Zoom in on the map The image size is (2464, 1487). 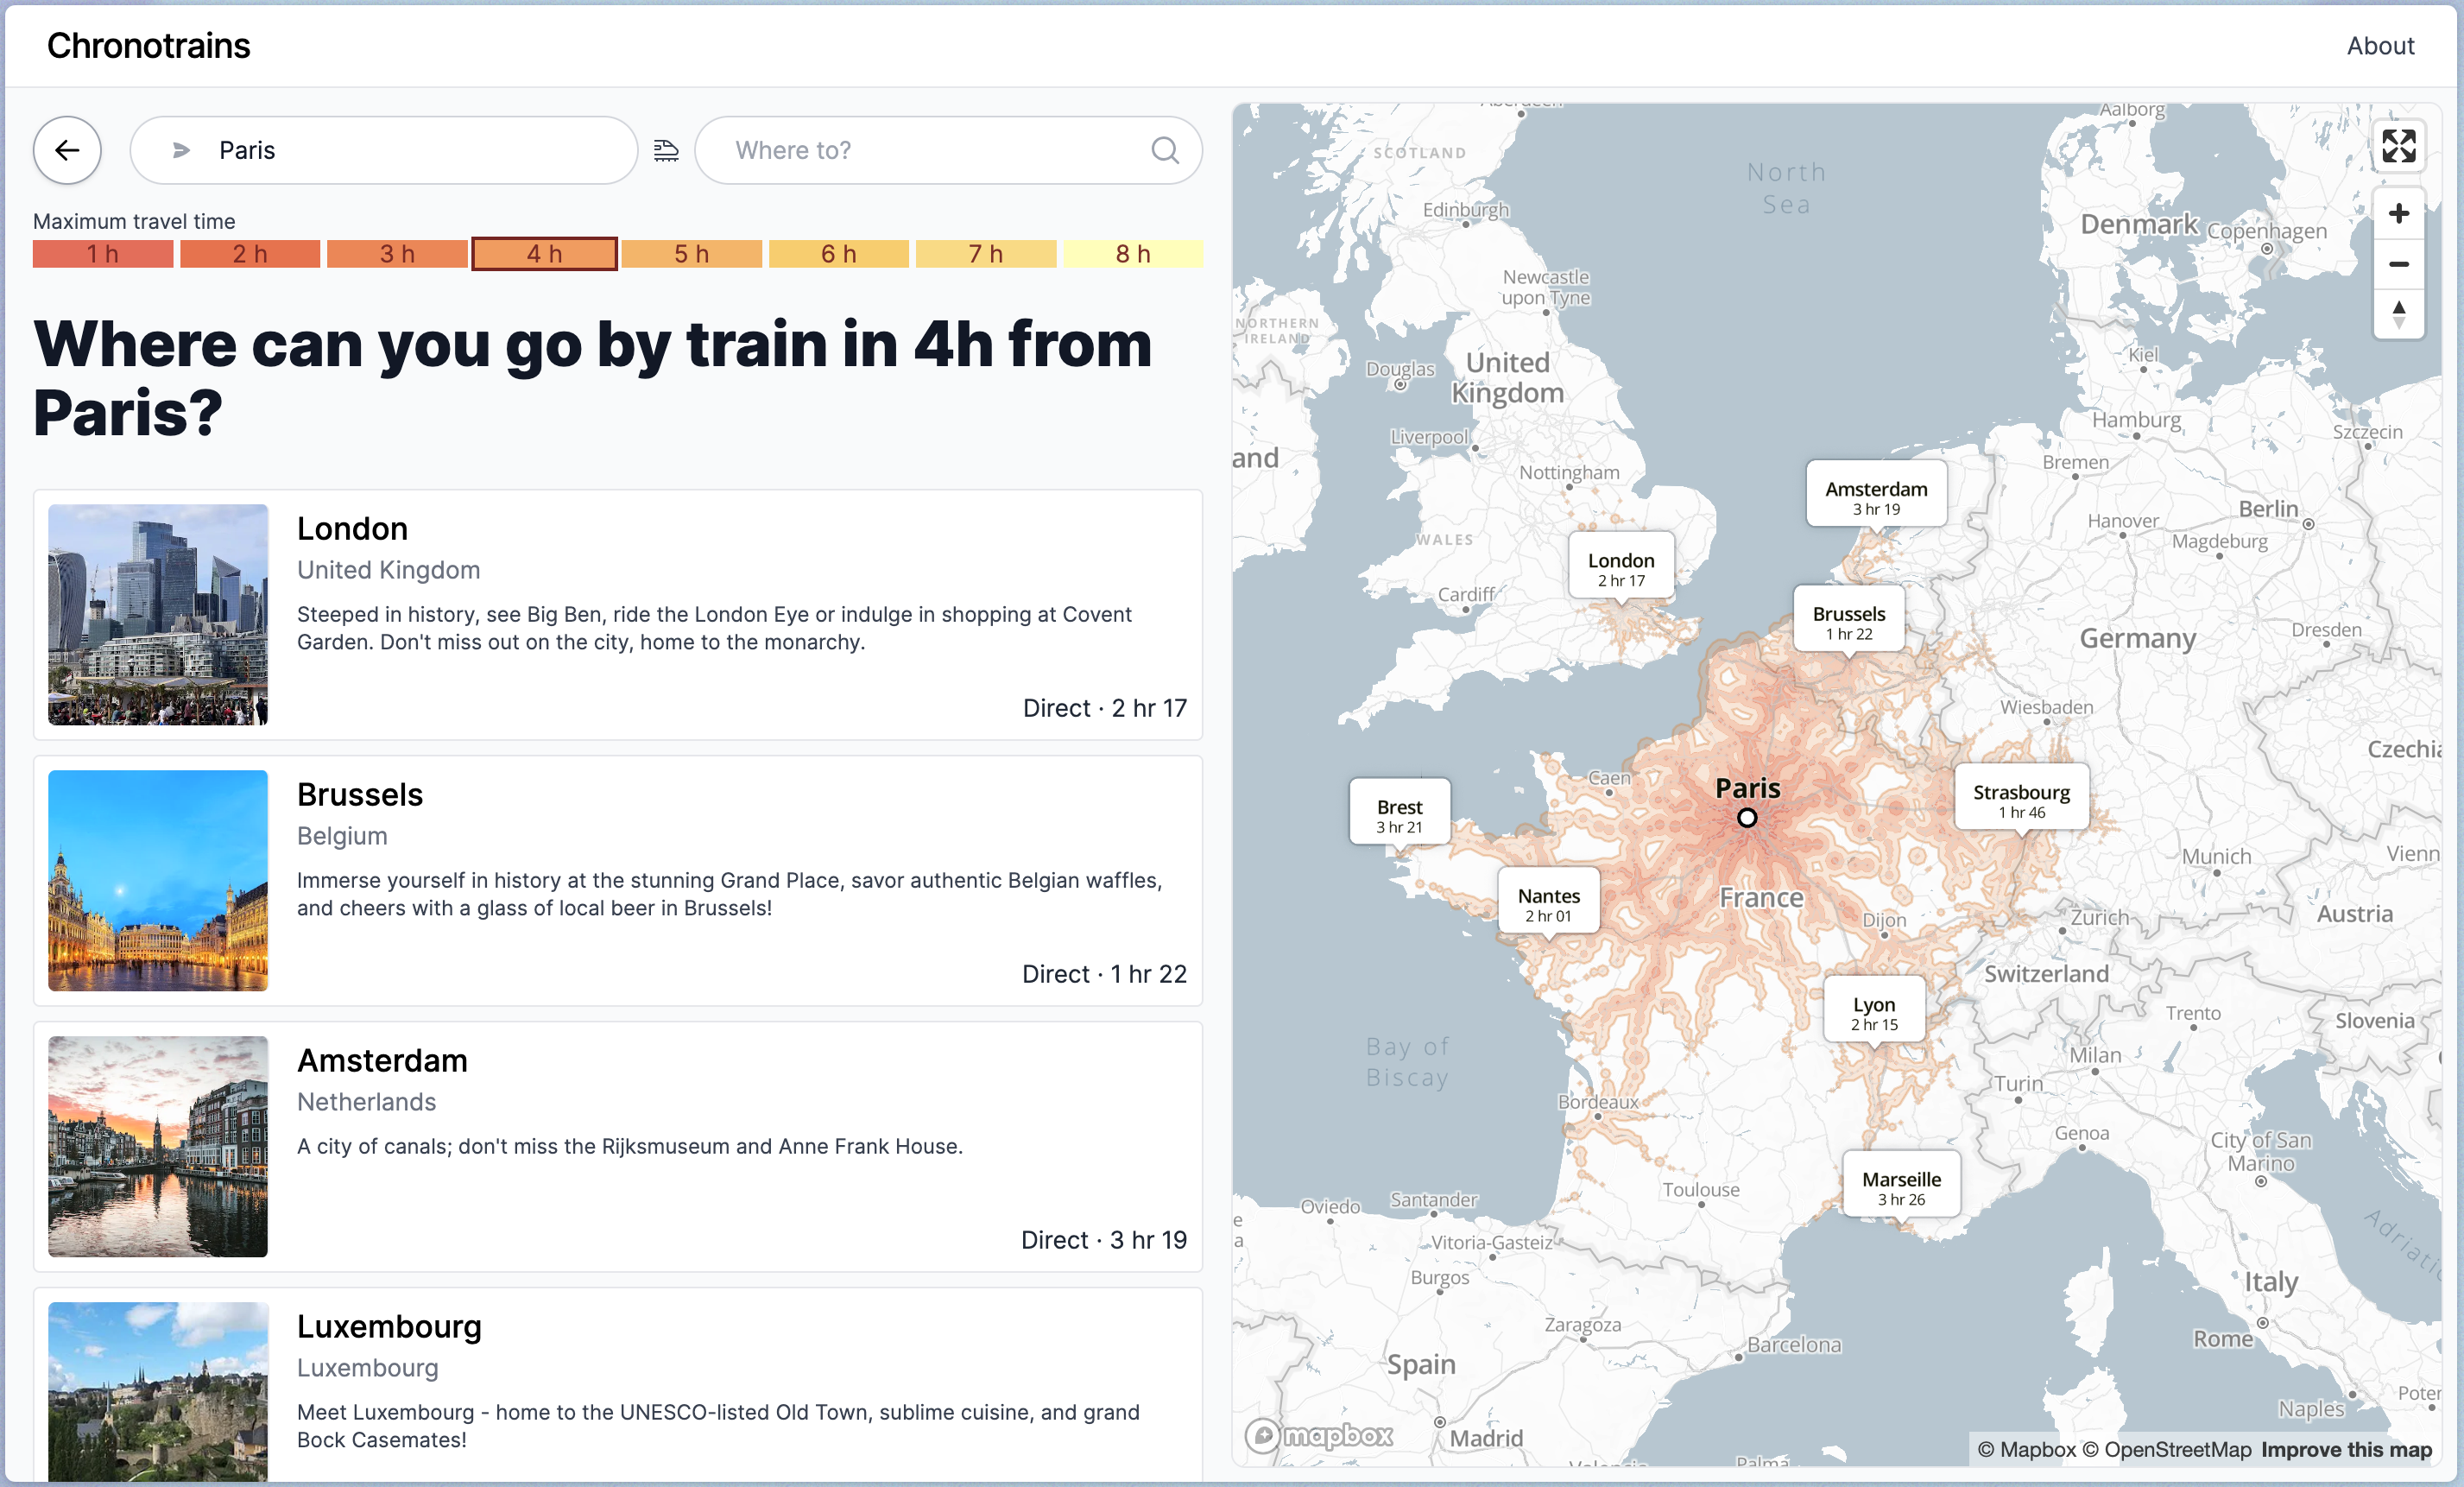2398,213
